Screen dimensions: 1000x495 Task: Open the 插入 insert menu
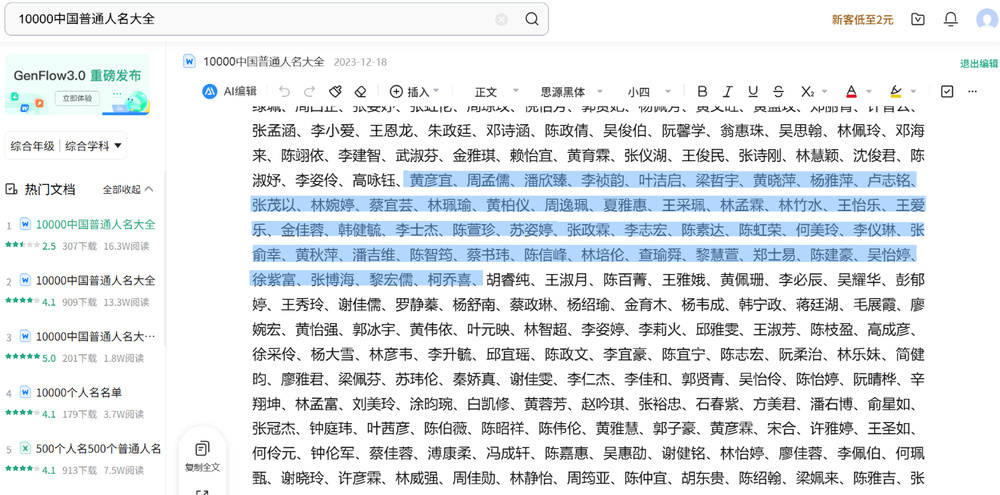point(414,91)
